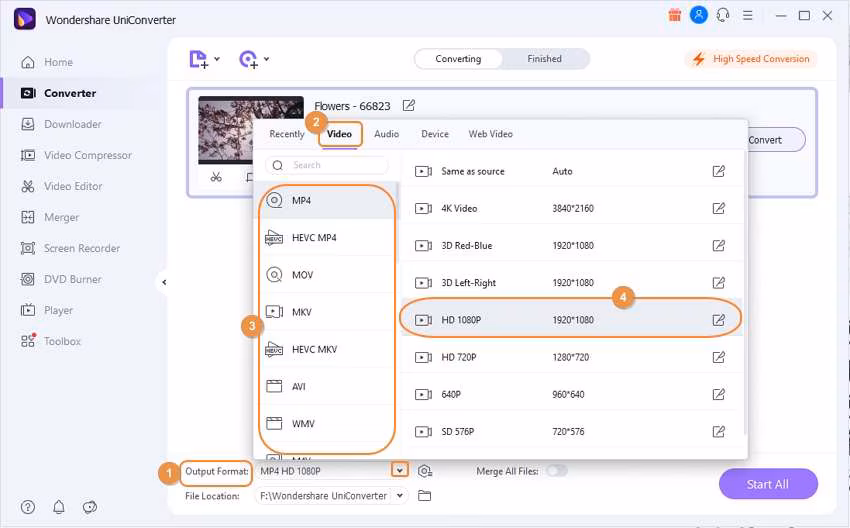Open the headset support icon
Viewport: 850px width, 528px height.
(723, 15)
